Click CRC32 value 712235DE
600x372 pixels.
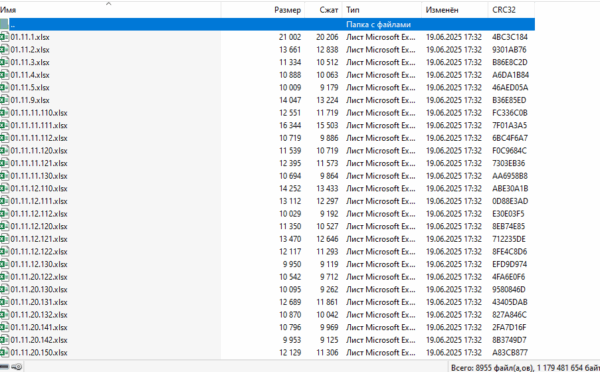(x=509, y=239)
